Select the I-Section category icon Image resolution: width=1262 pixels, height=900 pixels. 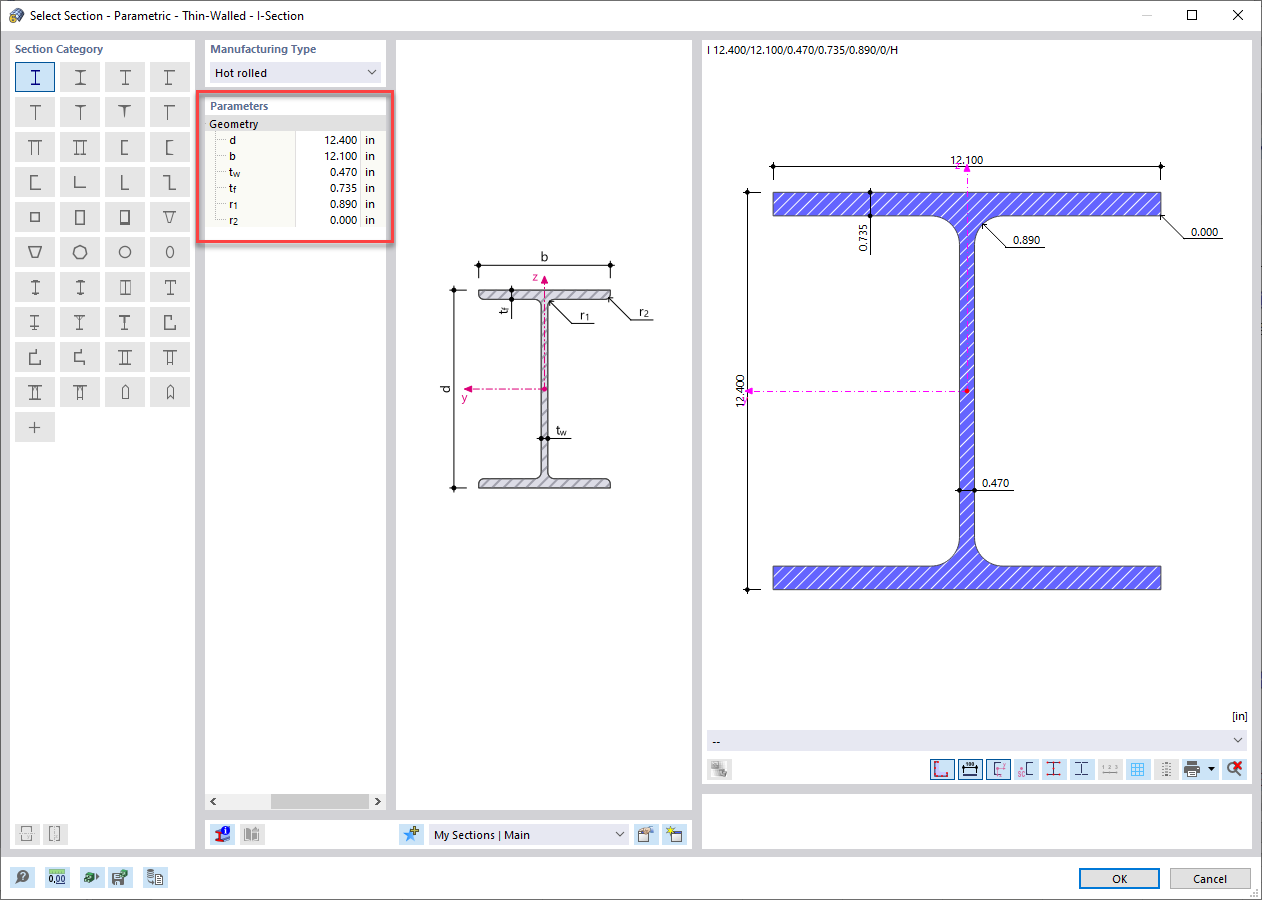tap(35, 76)
